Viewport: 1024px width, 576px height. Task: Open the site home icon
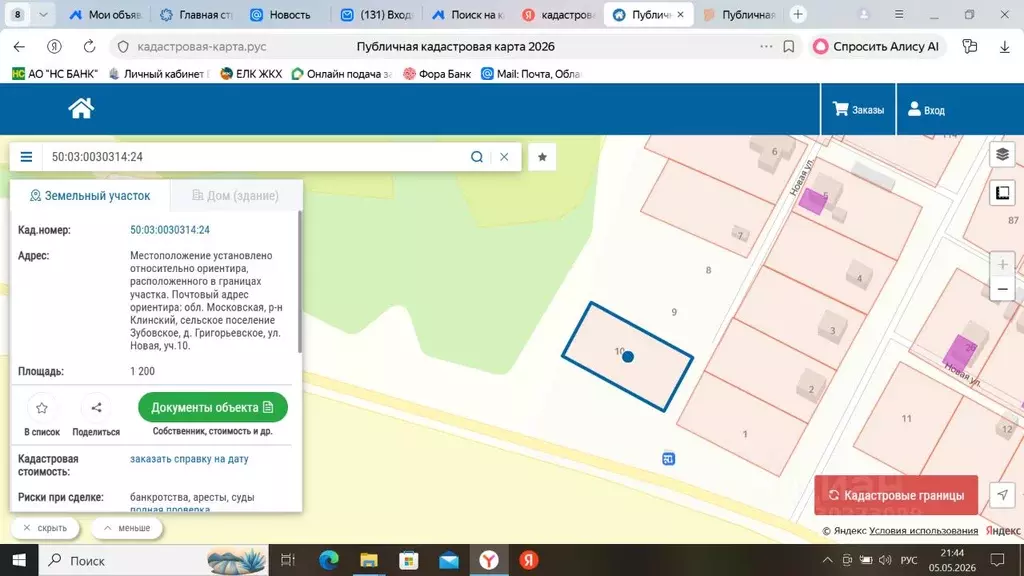[81, 108]
